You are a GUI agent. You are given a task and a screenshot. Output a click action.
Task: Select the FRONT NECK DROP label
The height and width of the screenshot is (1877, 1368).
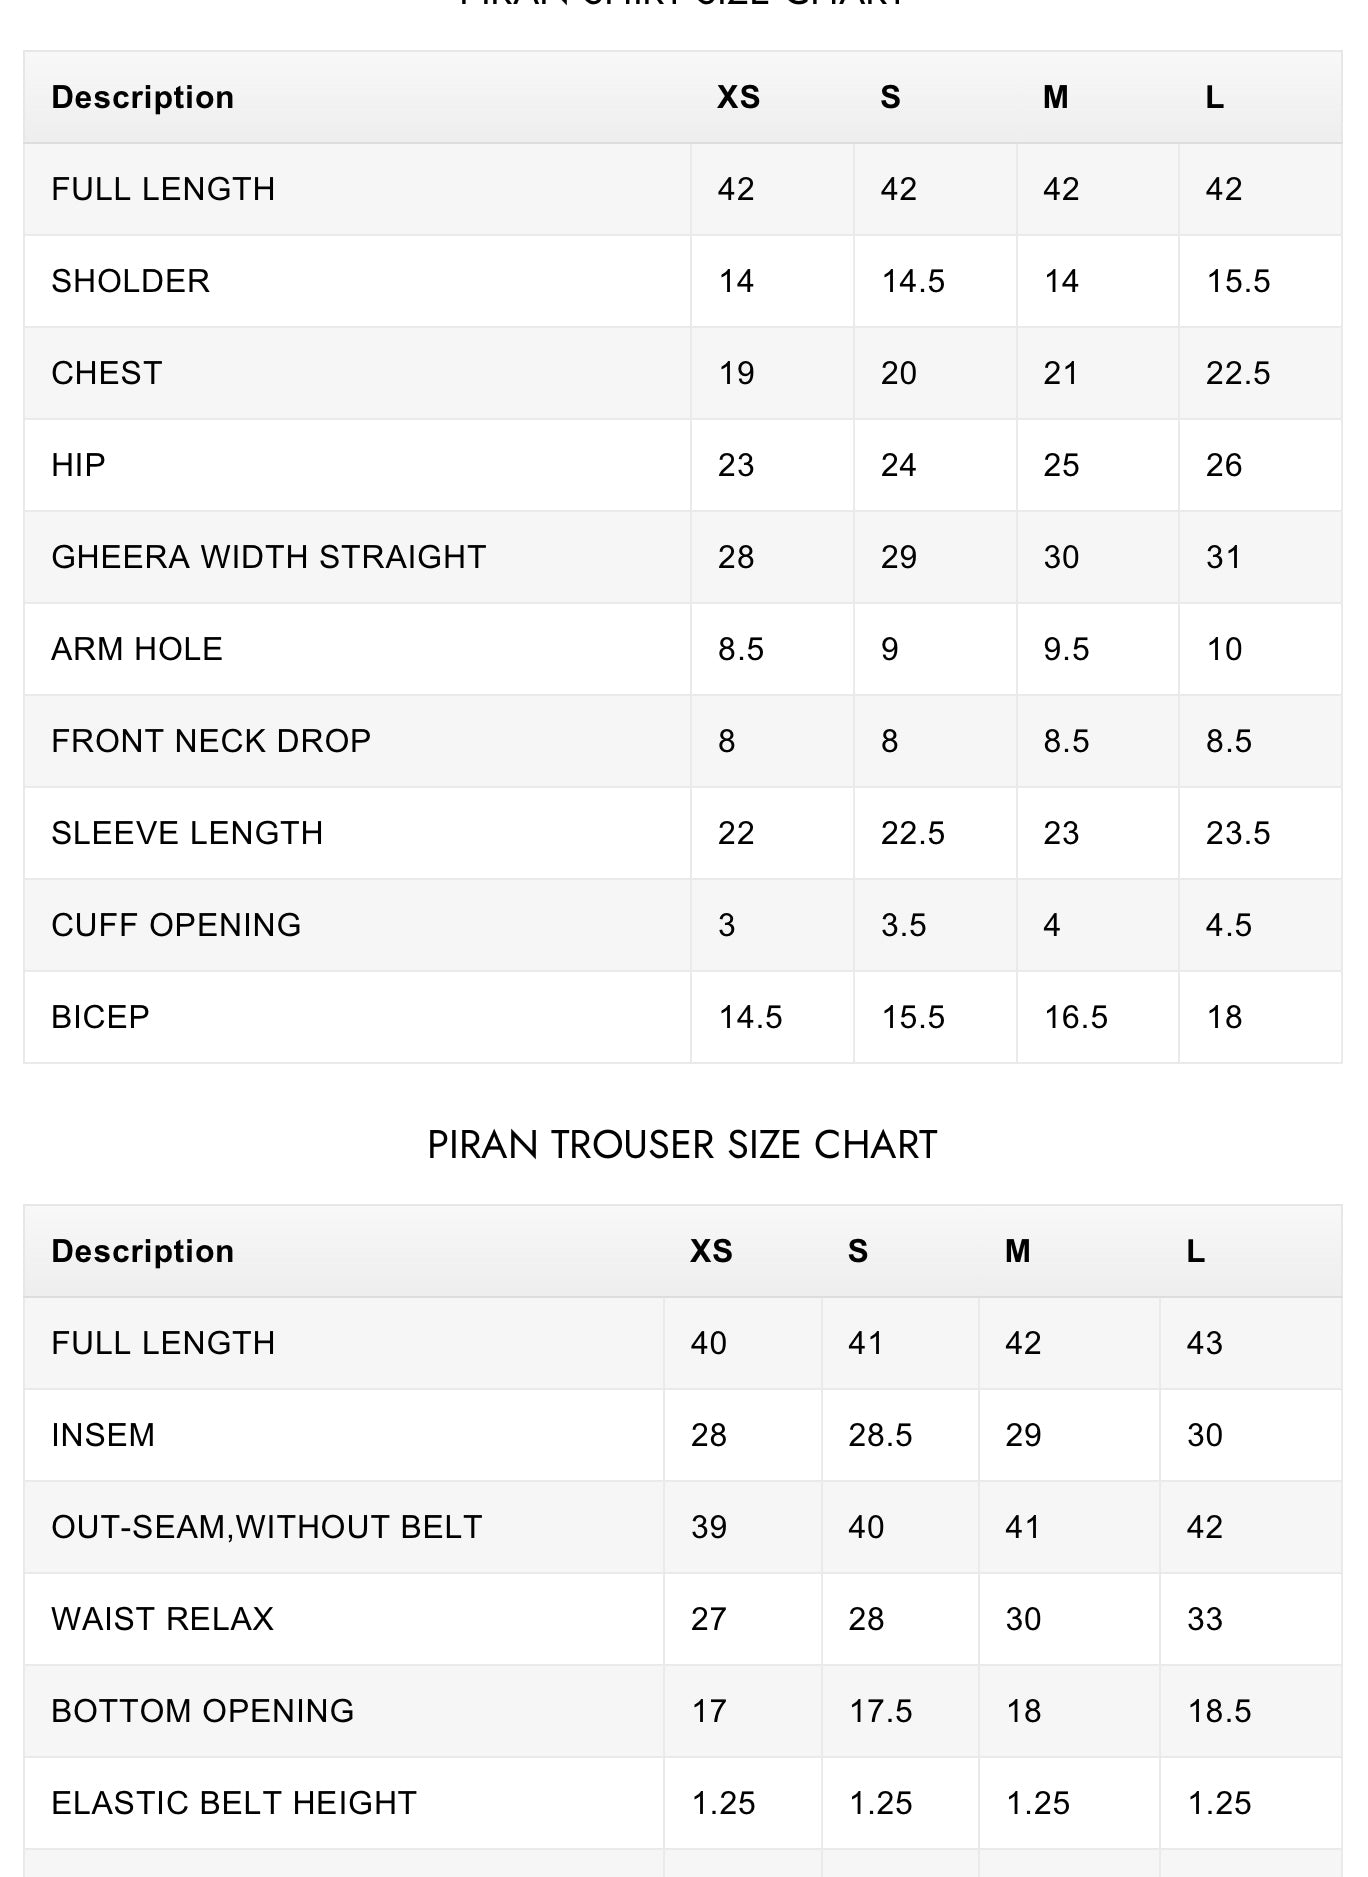tap(211, 741)
